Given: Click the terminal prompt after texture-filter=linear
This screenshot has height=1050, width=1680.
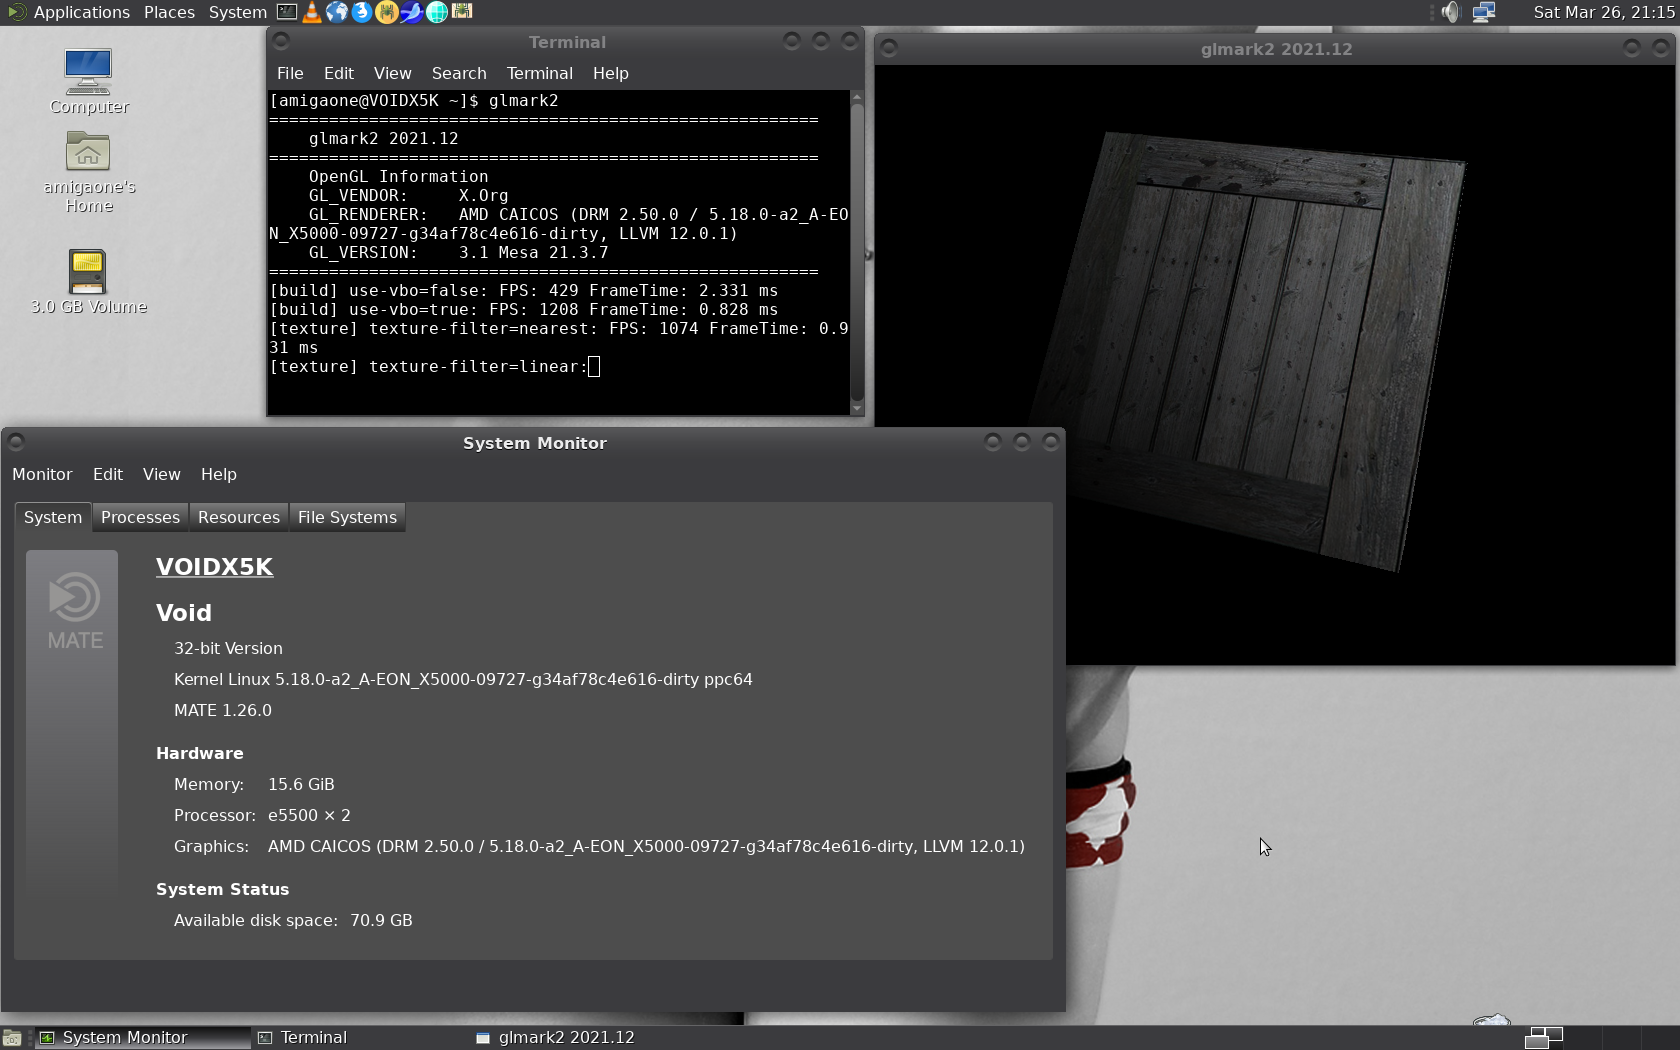Looking at the screenshot, I should 594,367.
